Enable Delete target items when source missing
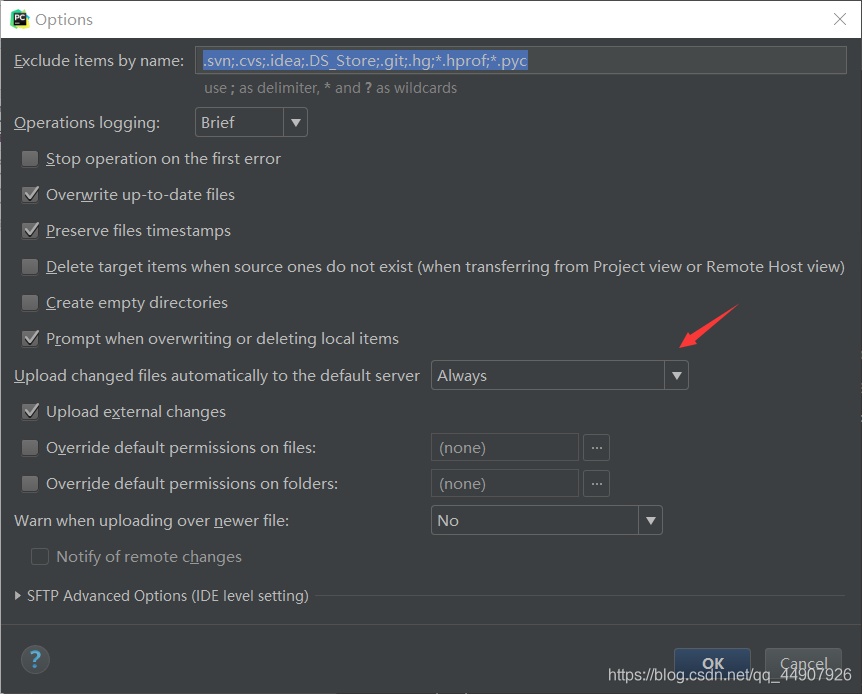 pyautogui.click(x=30, y=267)
